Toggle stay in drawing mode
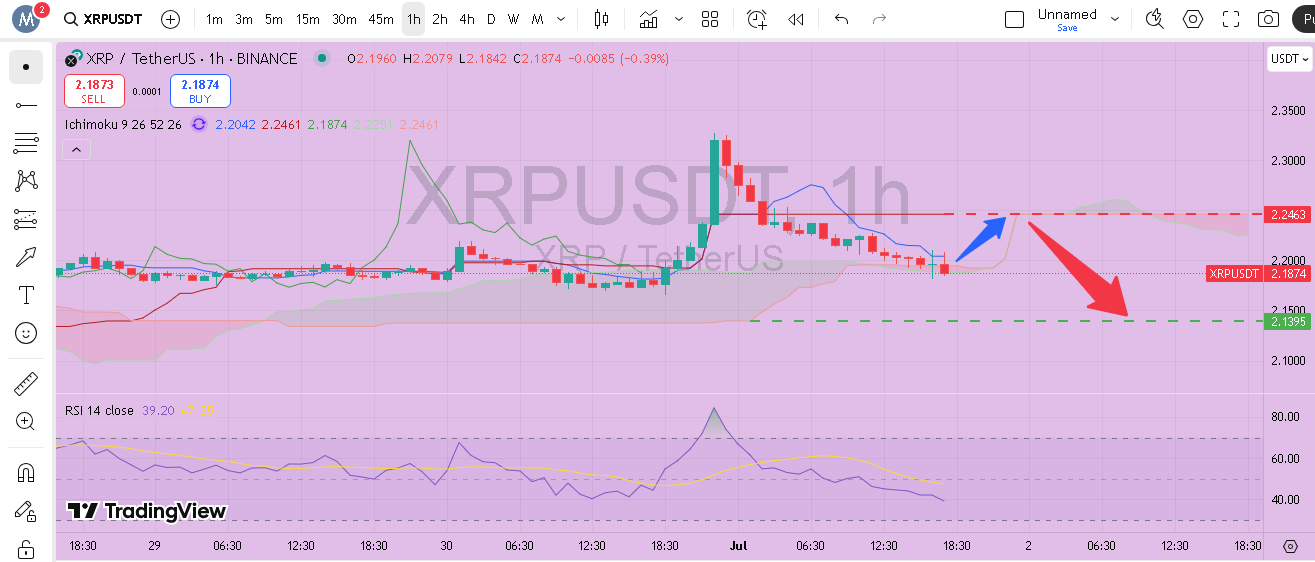The image size is (1315, 562). click(26, 511)
